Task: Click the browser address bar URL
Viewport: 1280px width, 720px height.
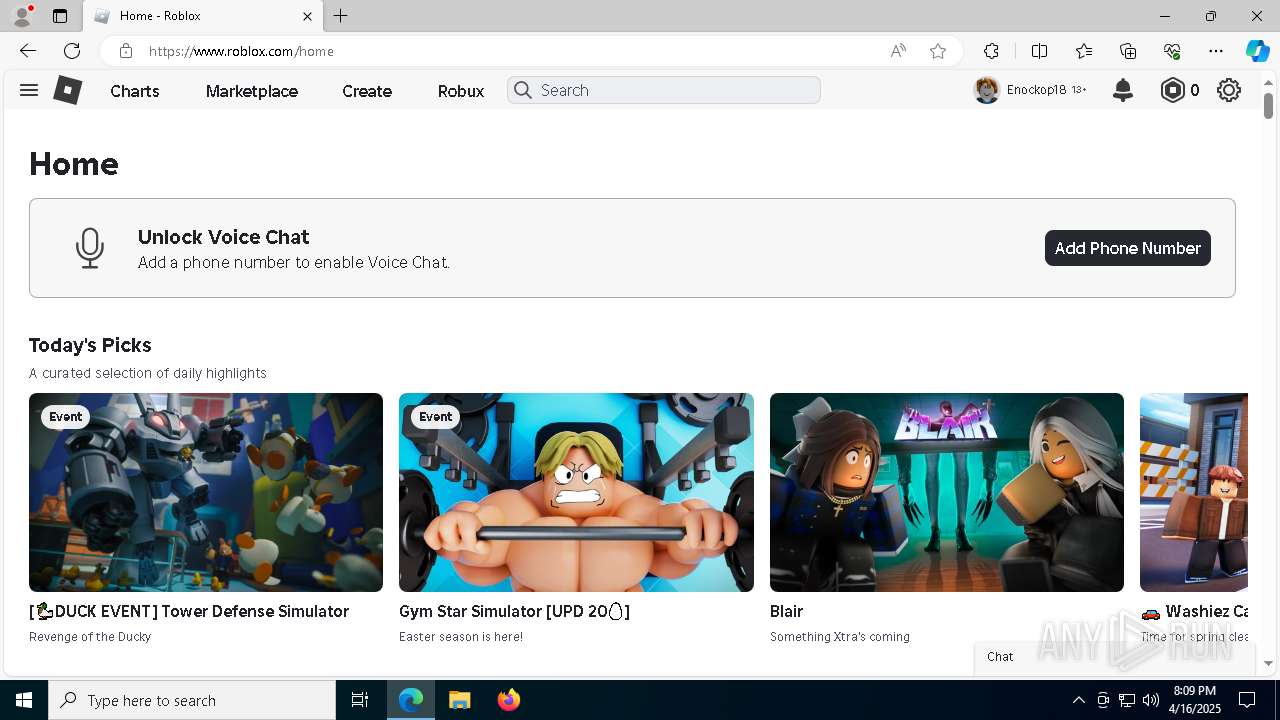Action: pos(241,51)
